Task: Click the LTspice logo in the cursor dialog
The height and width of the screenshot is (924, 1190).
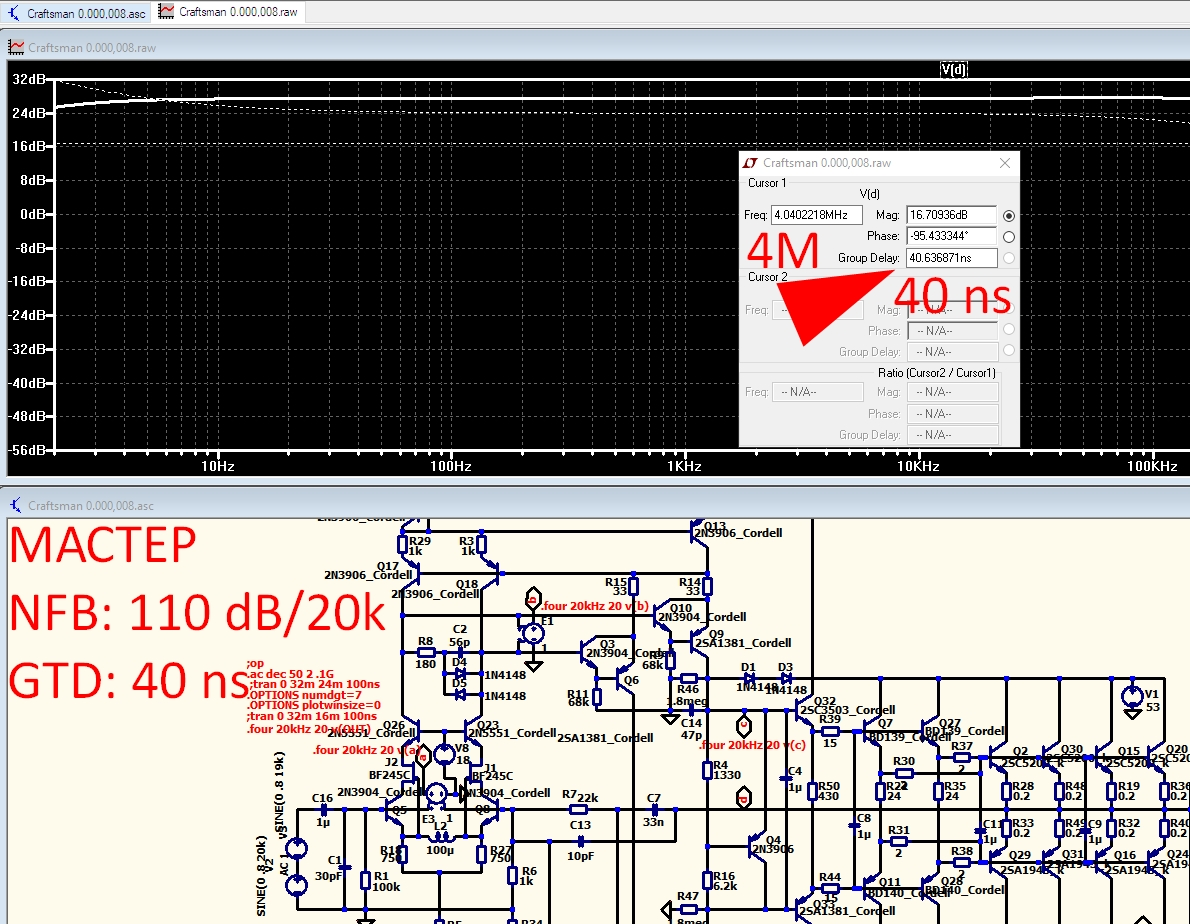Action: 751,163
